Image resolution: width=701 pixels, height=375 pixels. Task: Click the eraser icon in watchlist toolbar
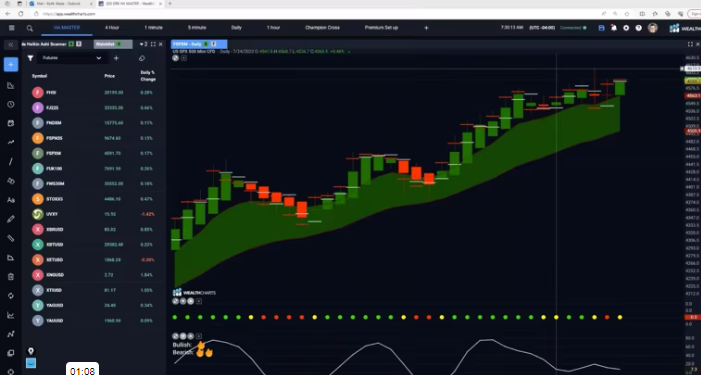pos(142,58)
